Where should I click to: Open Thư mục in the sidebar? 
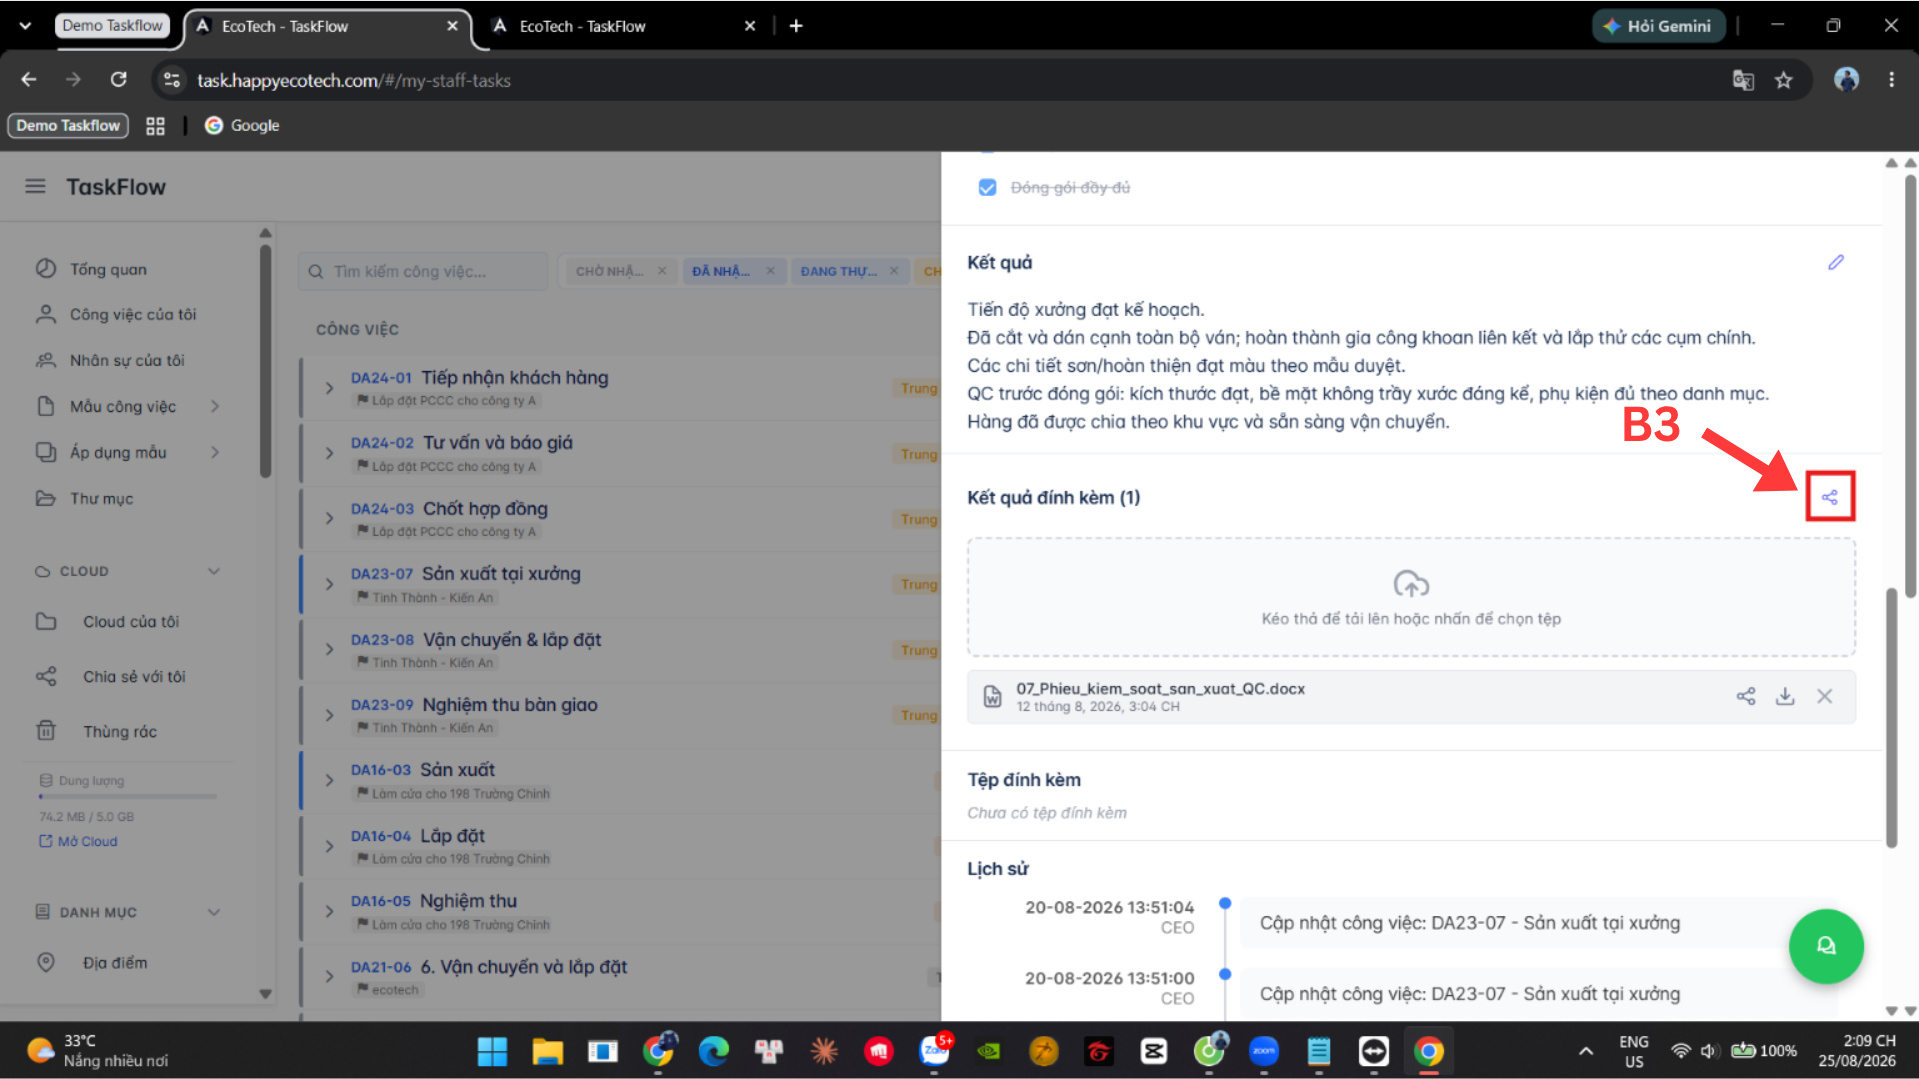click(x=101, y=498)
